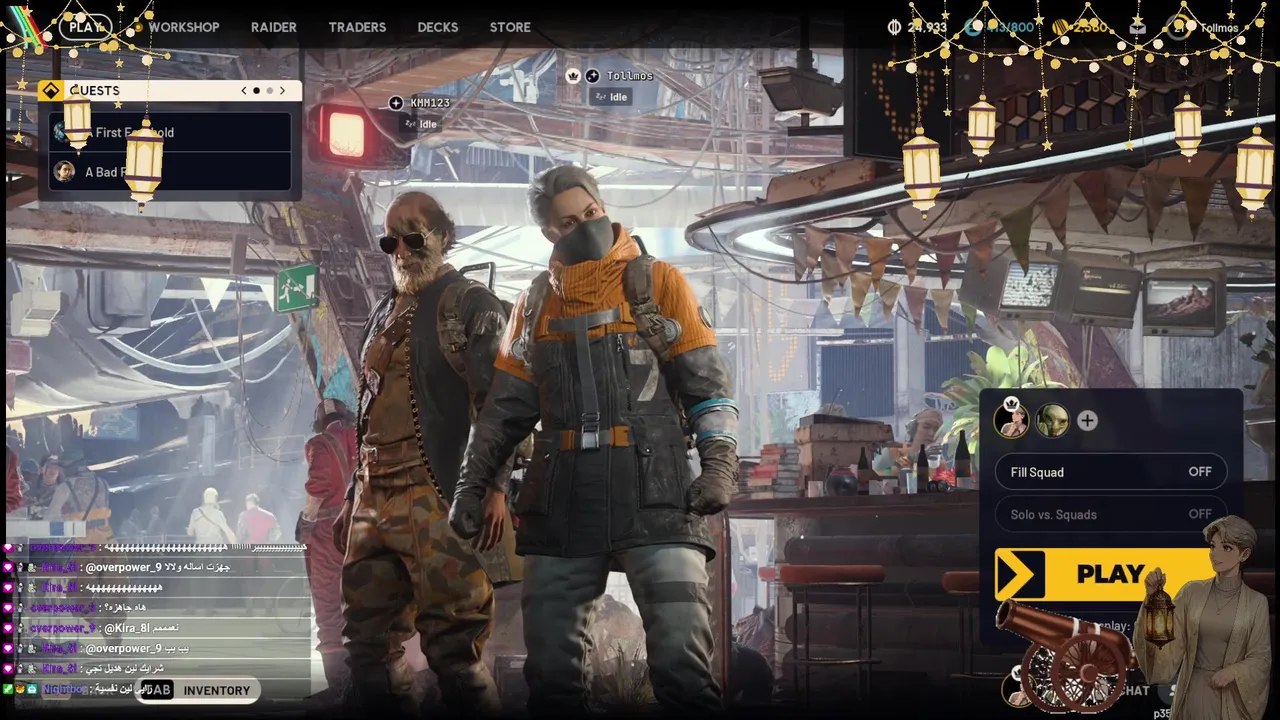Open the CHAT button

click(x=1133, y=690)
